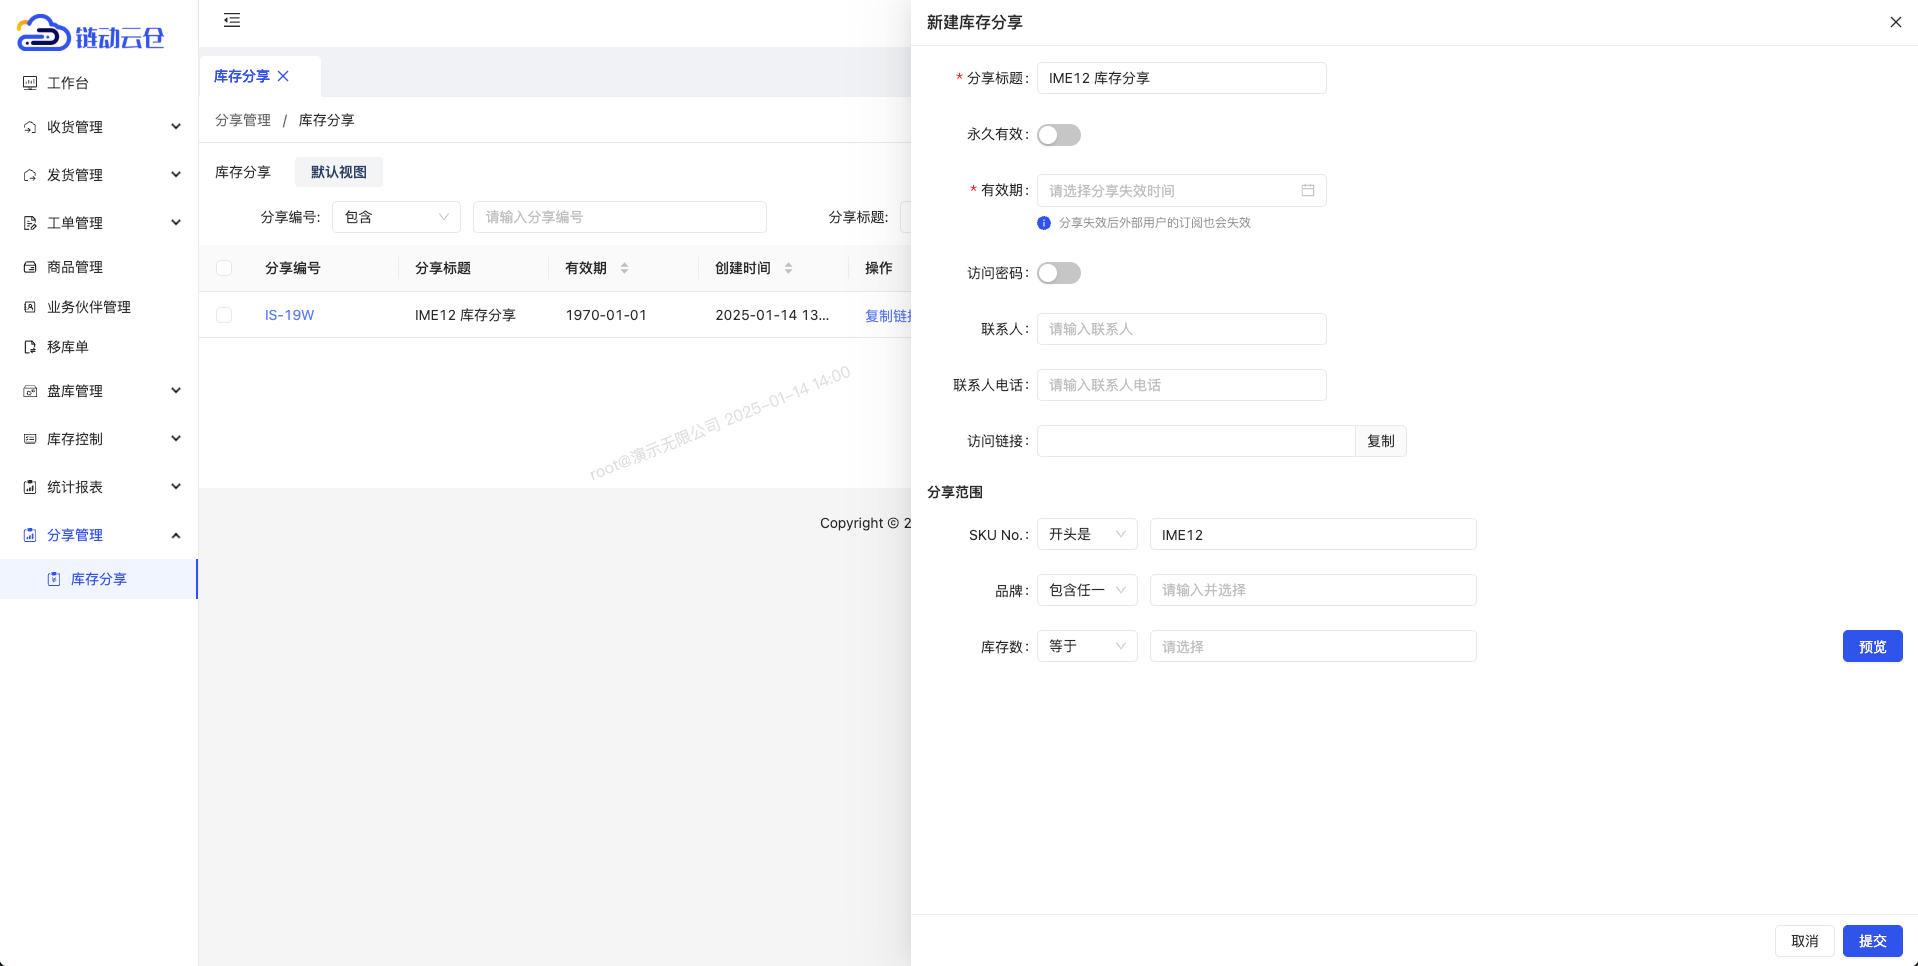
Task: Open the 移库单 menu icon
Action: [29, 346]
